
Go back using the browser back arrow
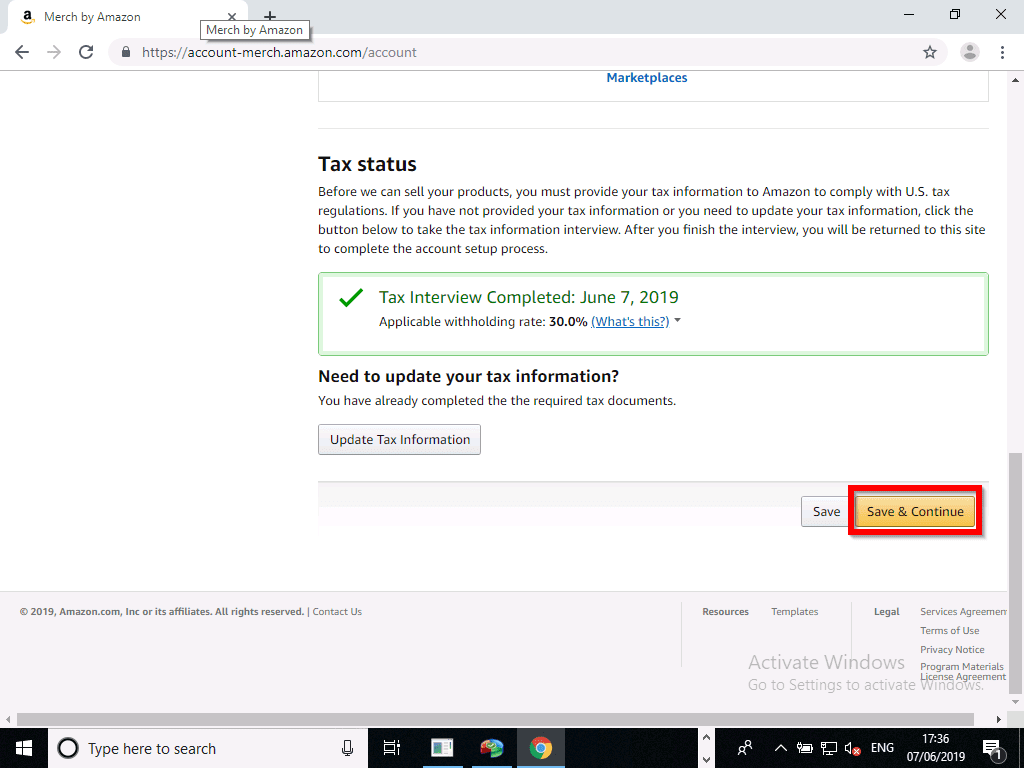click(22, 52)
